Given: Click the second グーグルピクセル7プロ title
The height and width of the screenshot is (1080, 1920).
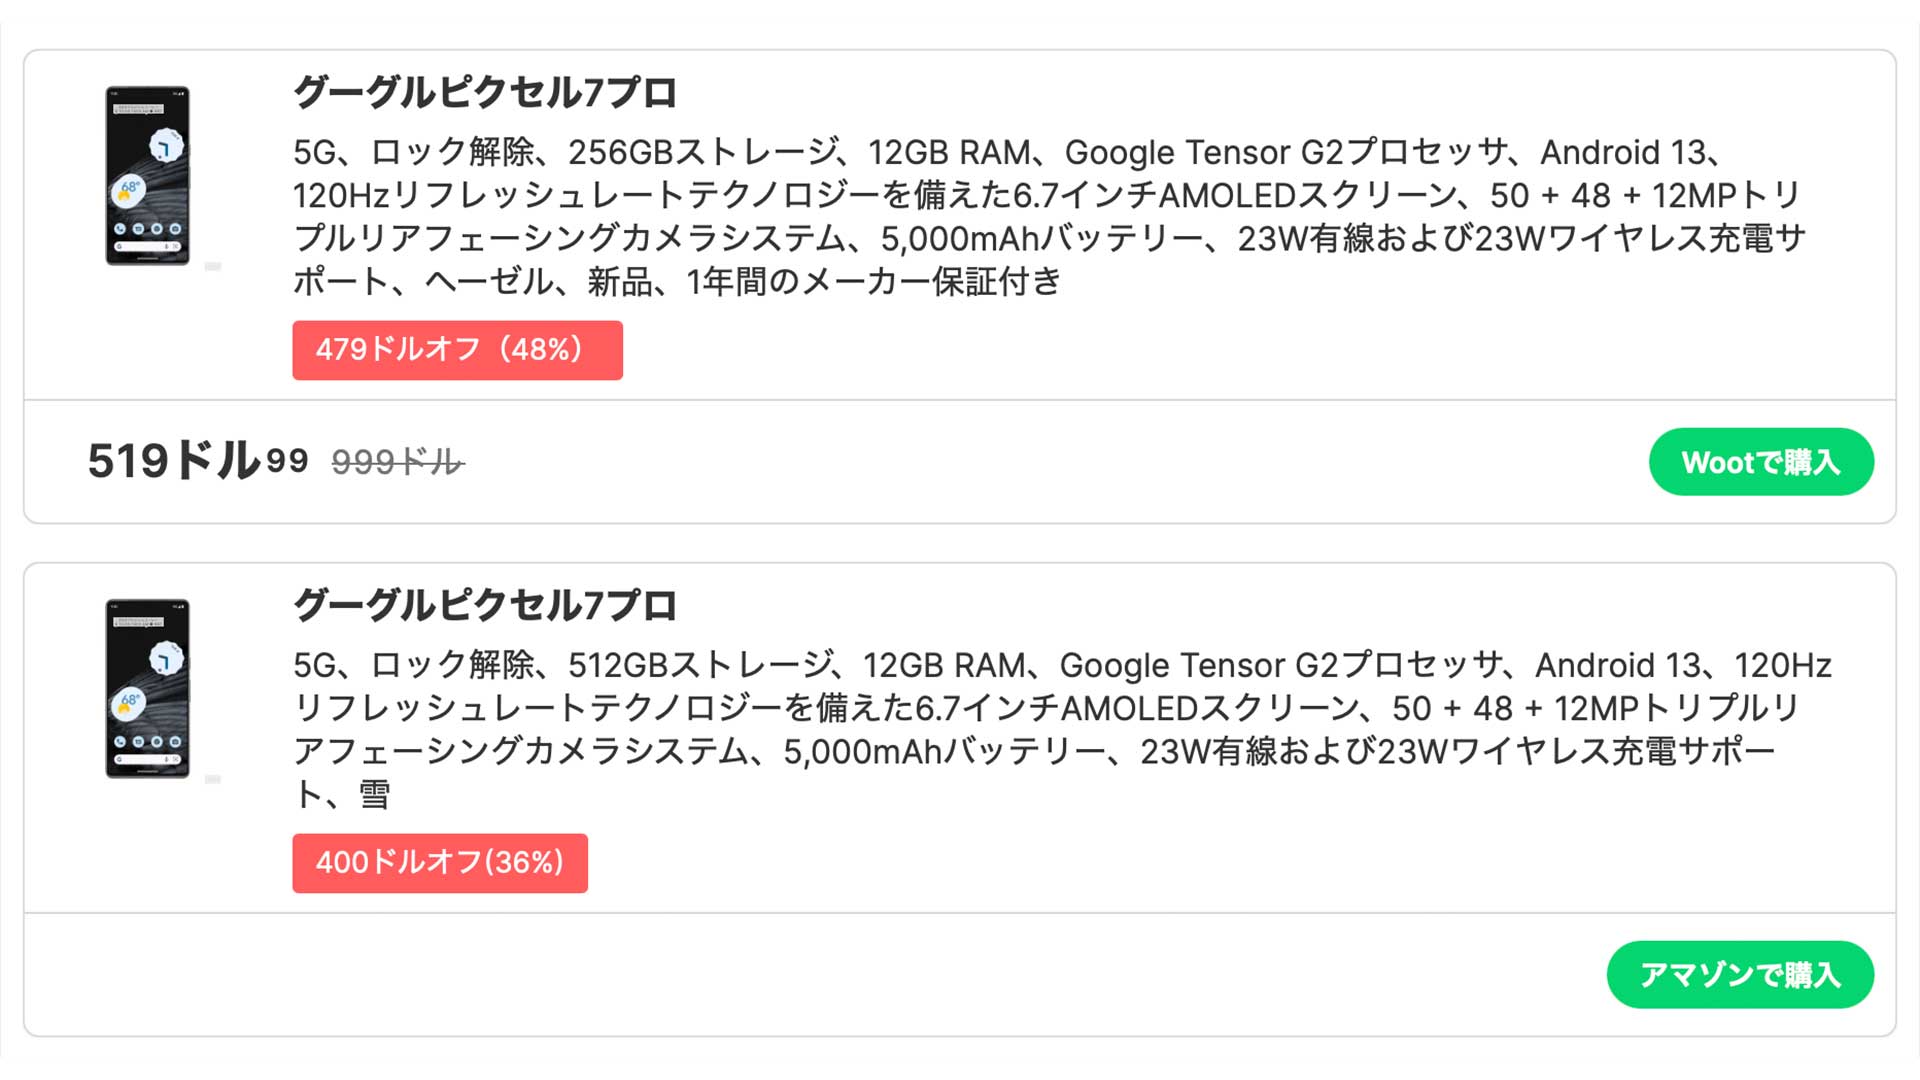Looking at the screenshot, I should (x=485, y=606).
